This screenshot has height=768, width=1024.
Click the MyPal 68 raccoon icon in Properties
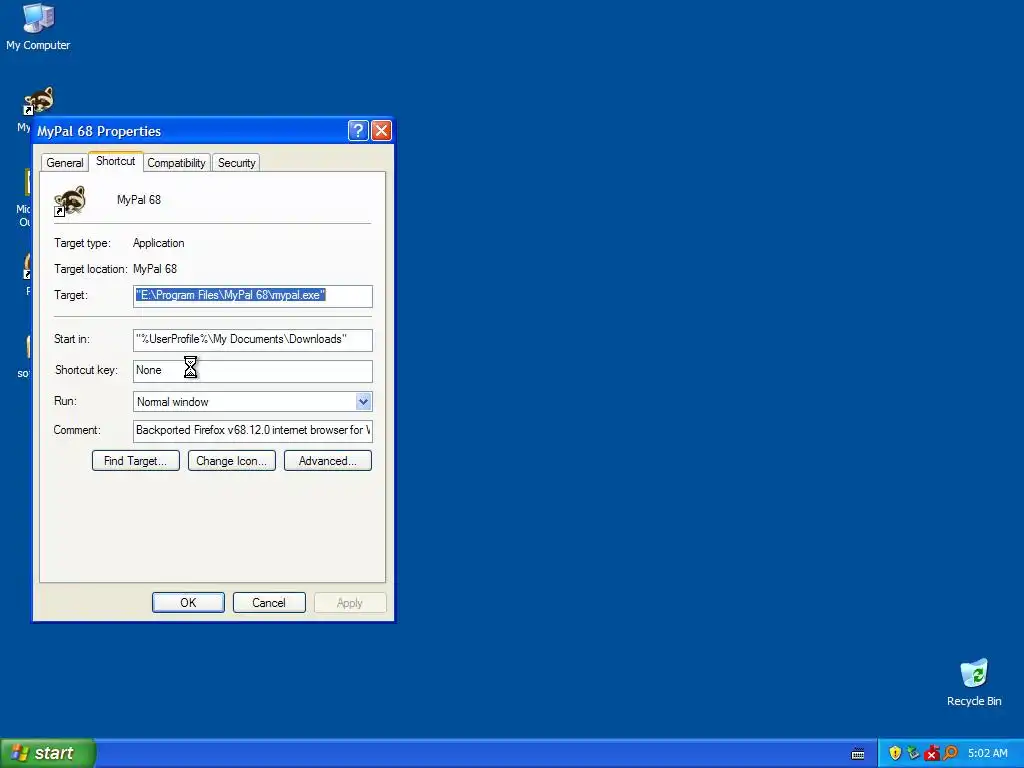click(x=70, y=200)
